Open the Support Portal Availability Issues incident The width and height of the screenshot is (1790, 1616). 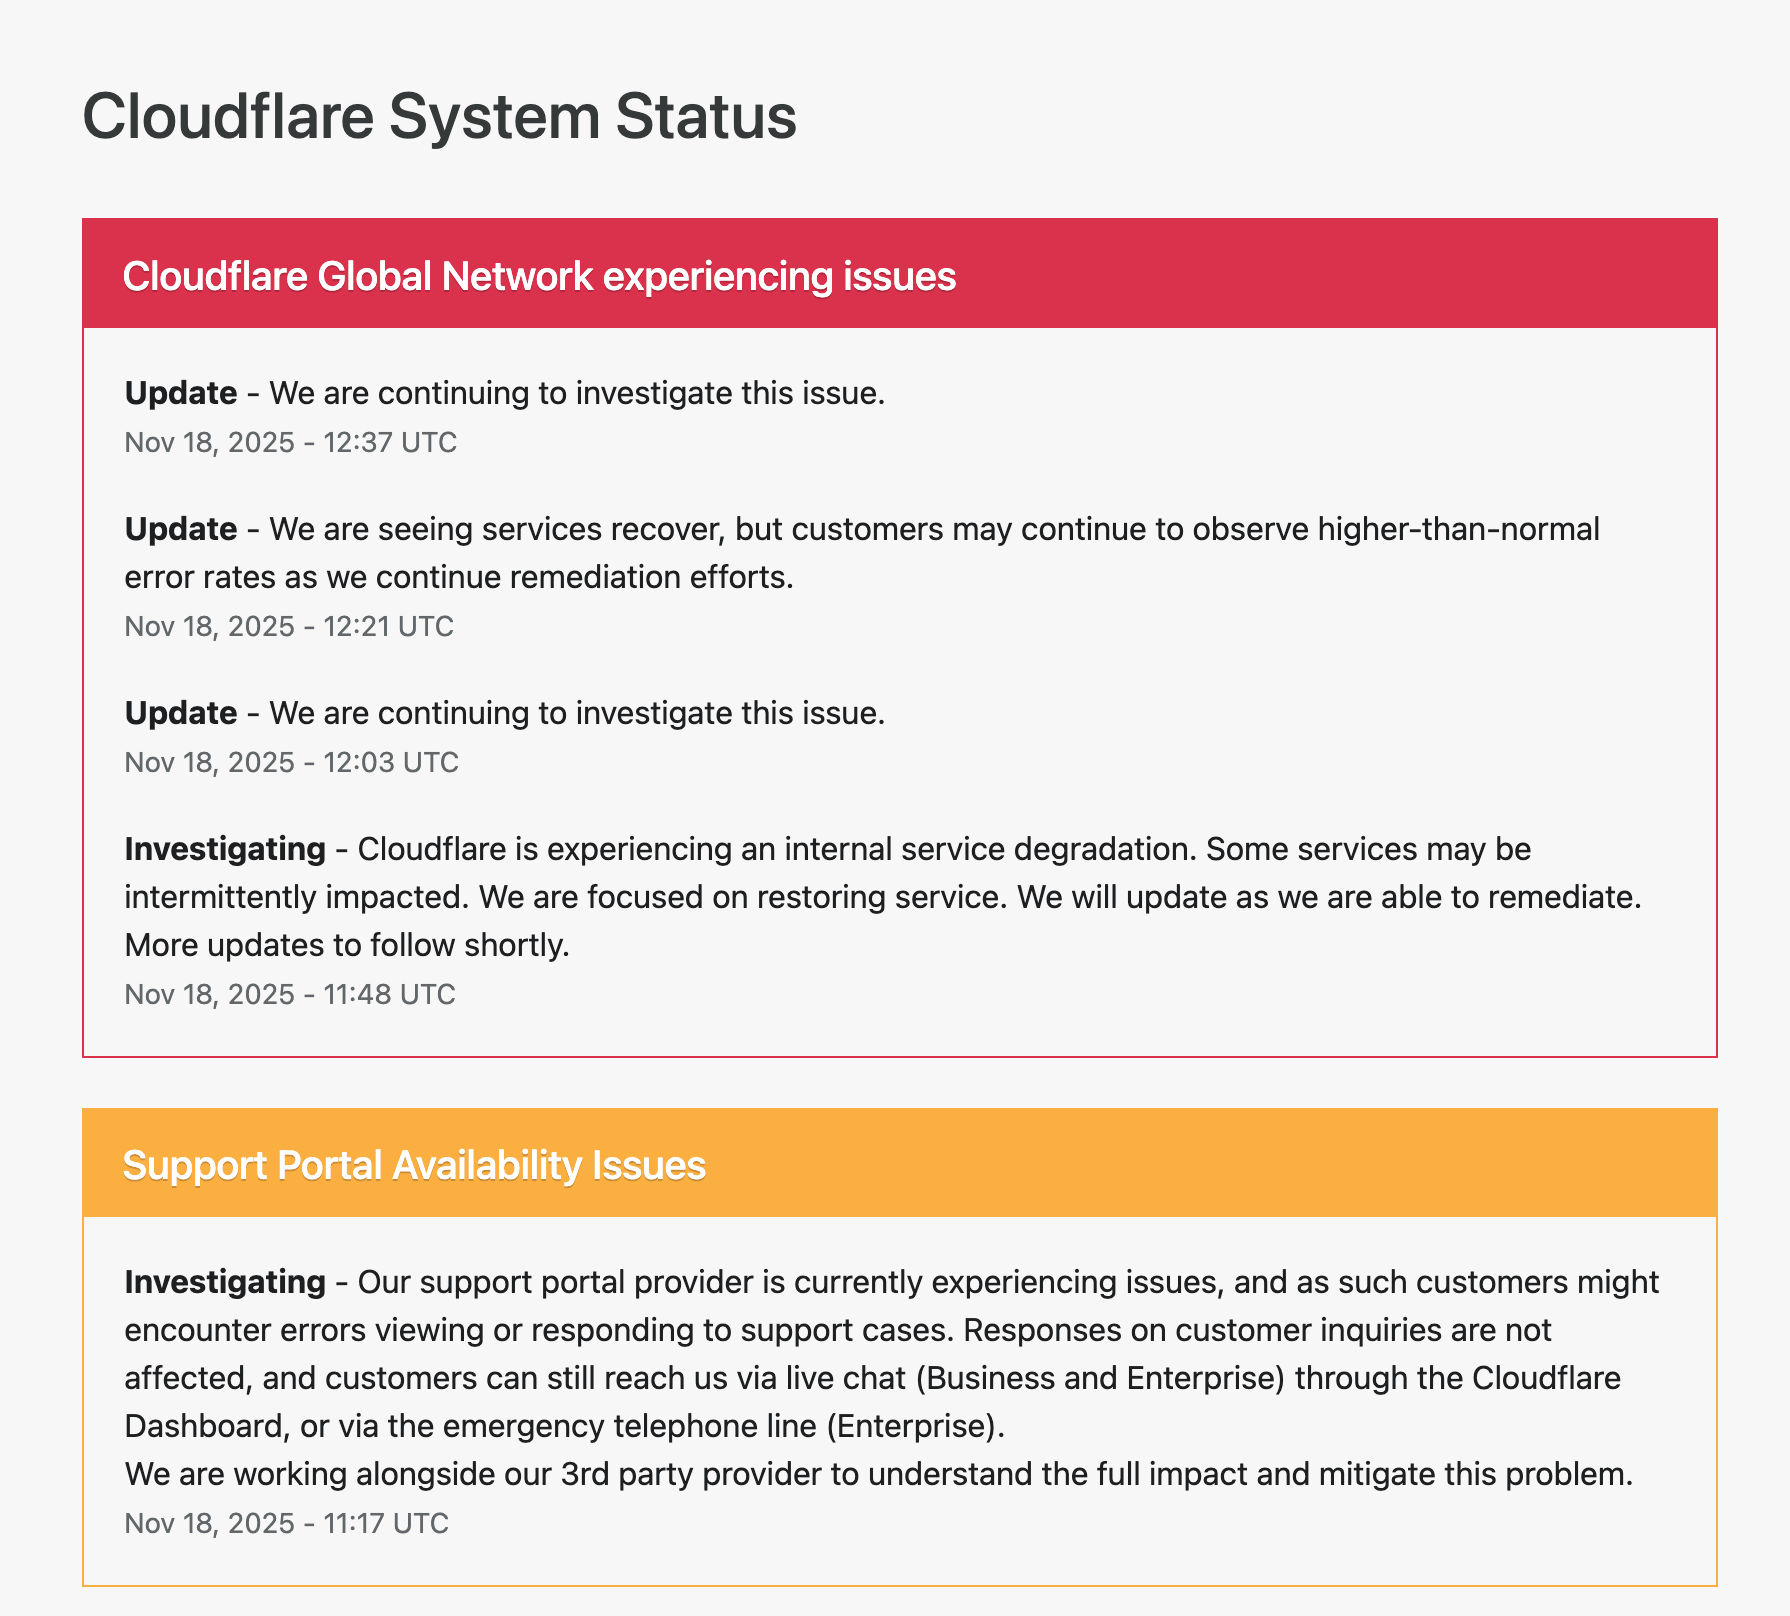coord(414,1165)
